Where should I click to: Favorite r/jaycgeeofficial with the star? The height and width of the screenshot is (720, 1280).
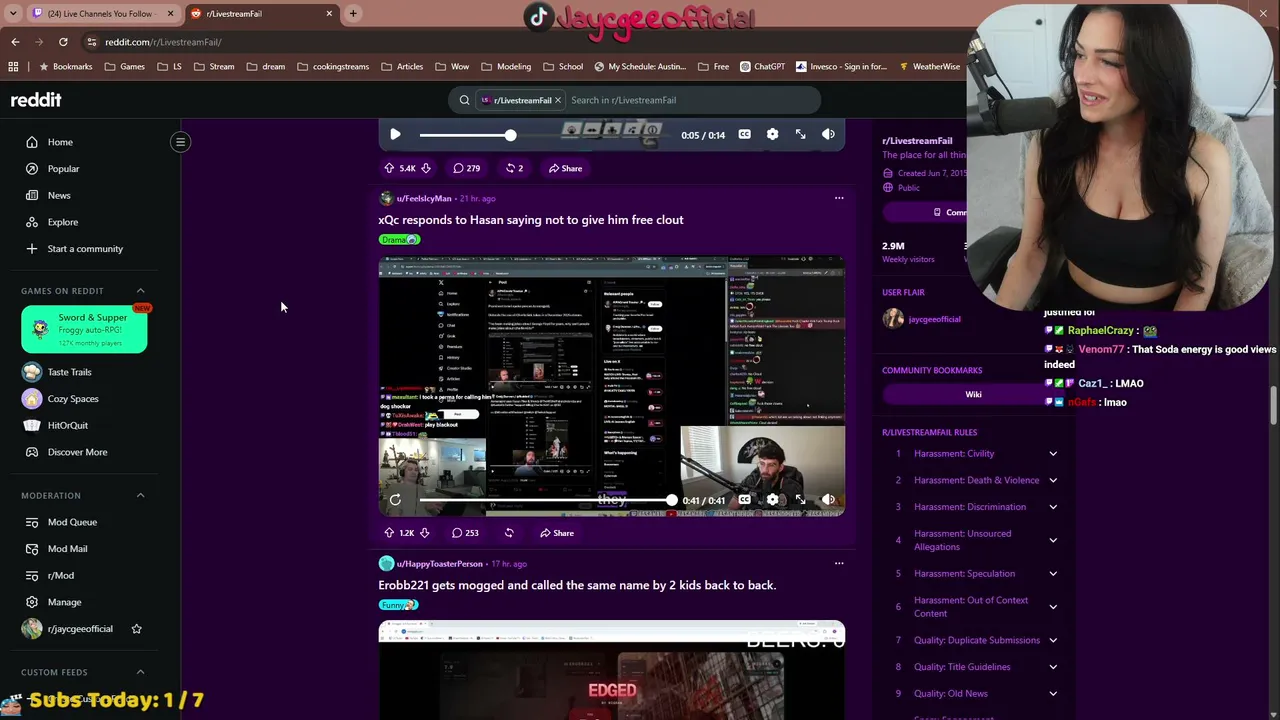(x=136, y=629)
